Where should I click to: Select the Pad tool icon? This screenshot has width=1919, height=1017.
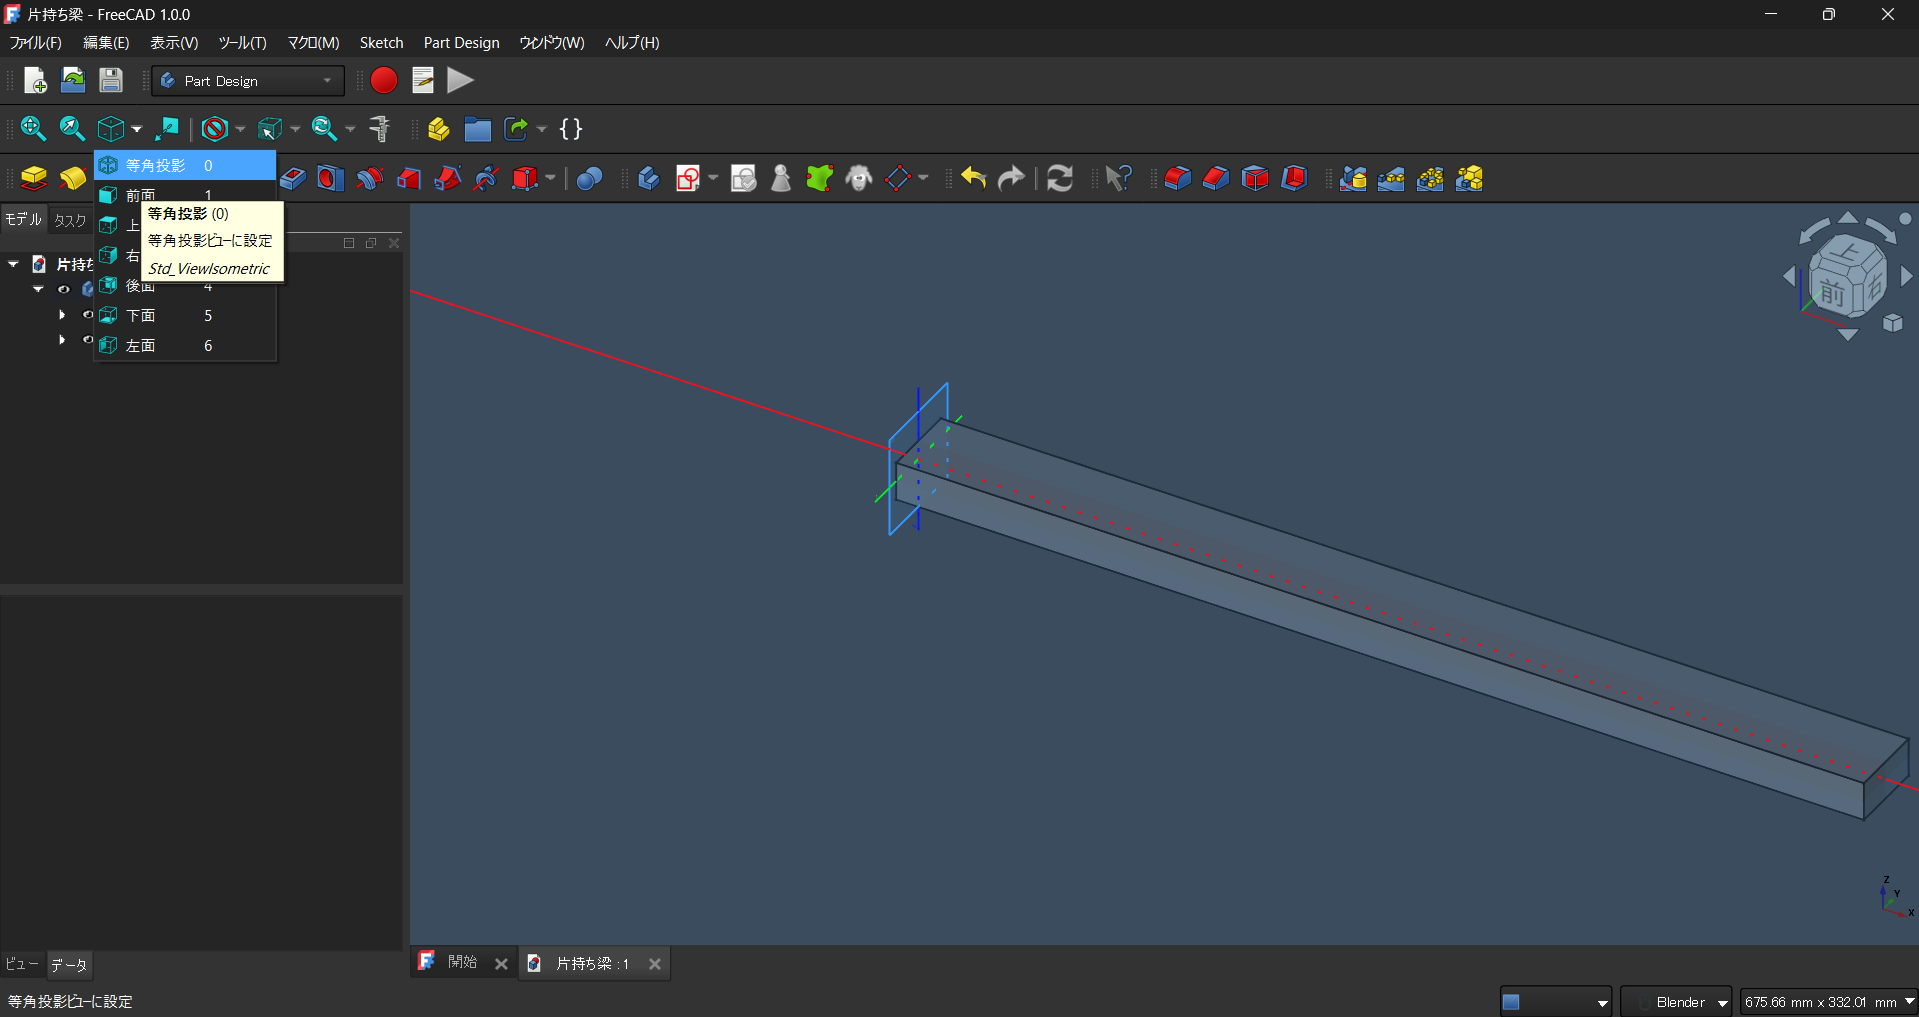click(x=34, y=178)
